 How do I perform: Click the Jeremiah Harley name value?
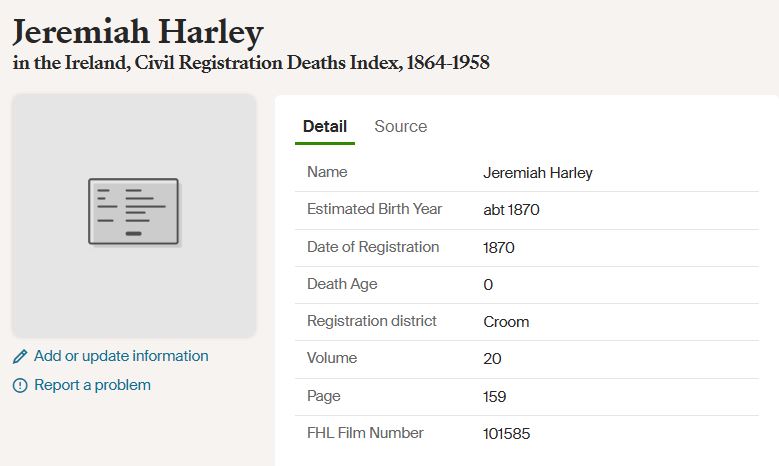click(538, 173)
